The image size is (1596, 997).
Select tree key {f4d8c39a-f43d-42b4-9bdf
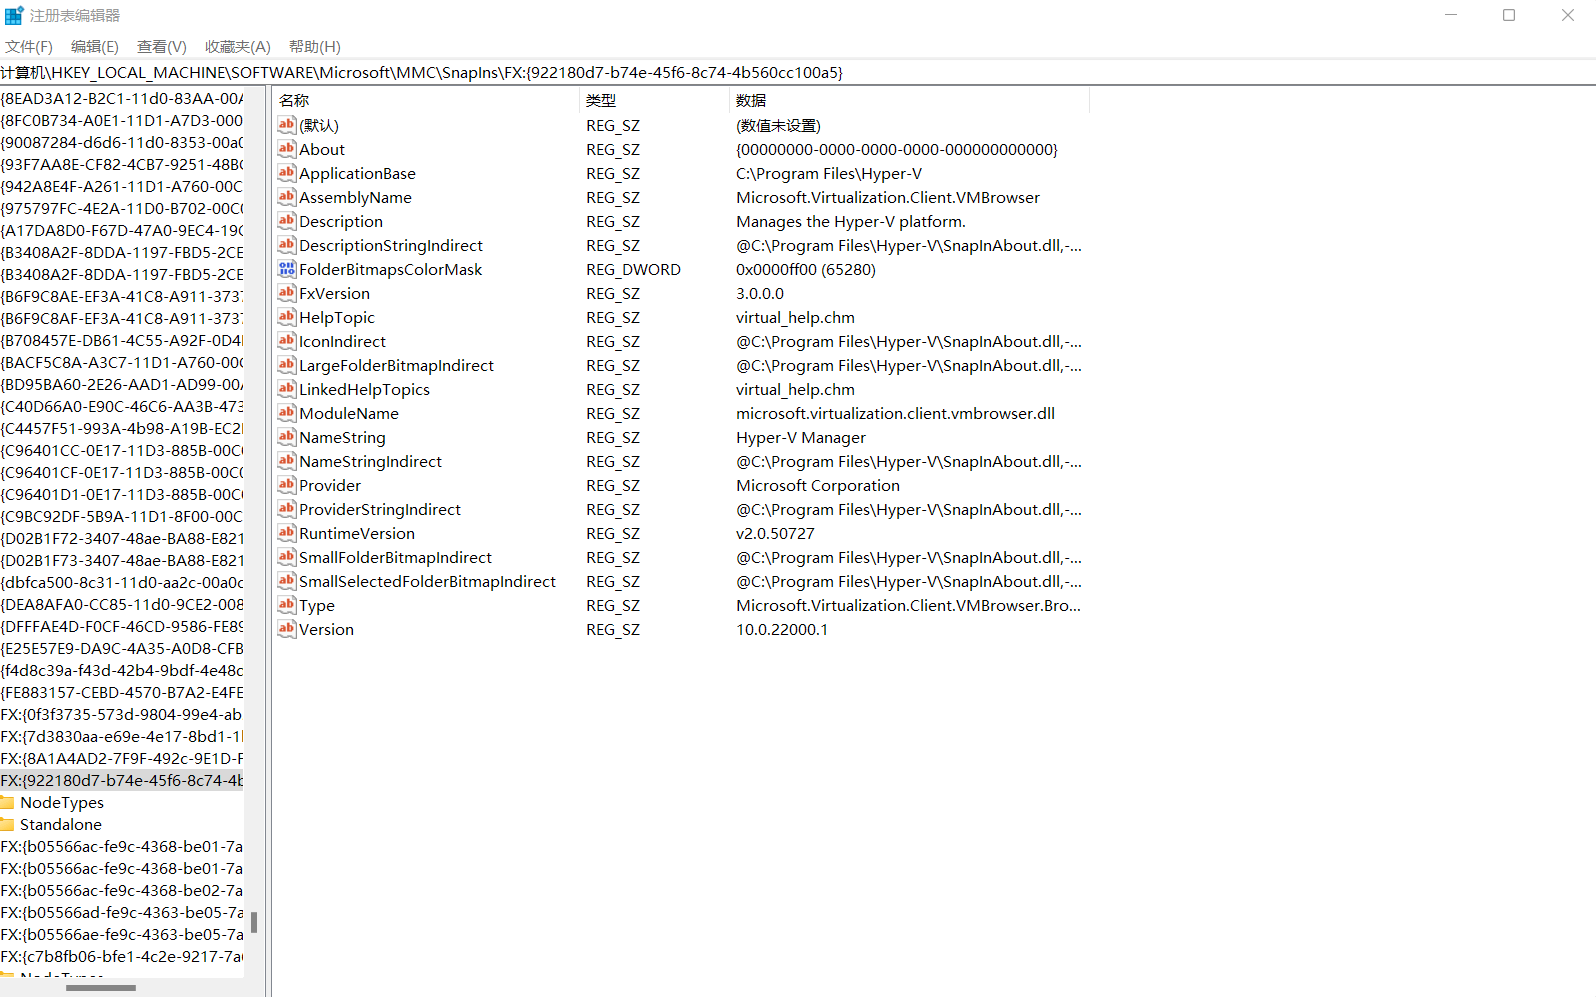(x=122, y=671)
